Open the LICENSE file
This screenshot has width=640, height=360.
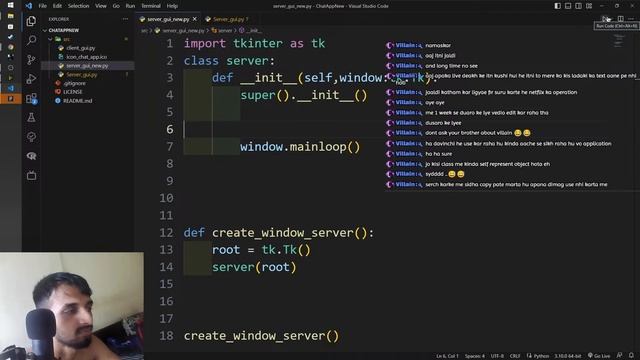(x=73, y=92)
